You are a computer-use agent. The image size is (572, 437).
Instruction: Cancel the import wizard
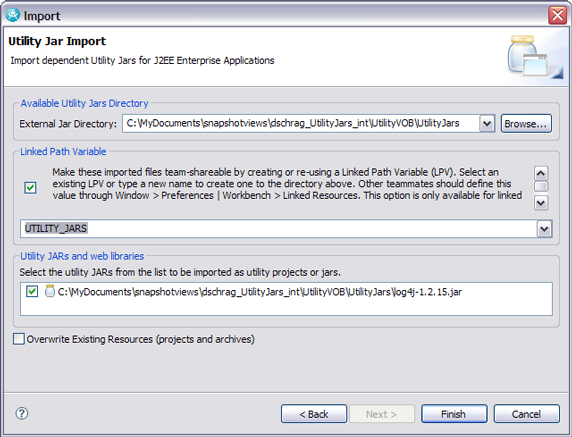click(x=526, y=414)
